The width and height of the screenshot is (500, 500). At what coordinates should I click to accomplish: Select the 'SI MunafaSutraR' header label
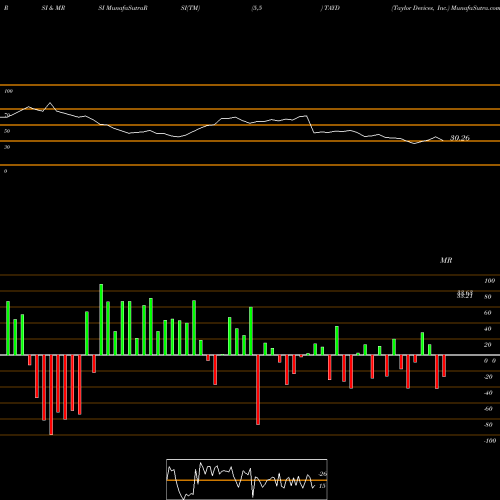[123, 8]
